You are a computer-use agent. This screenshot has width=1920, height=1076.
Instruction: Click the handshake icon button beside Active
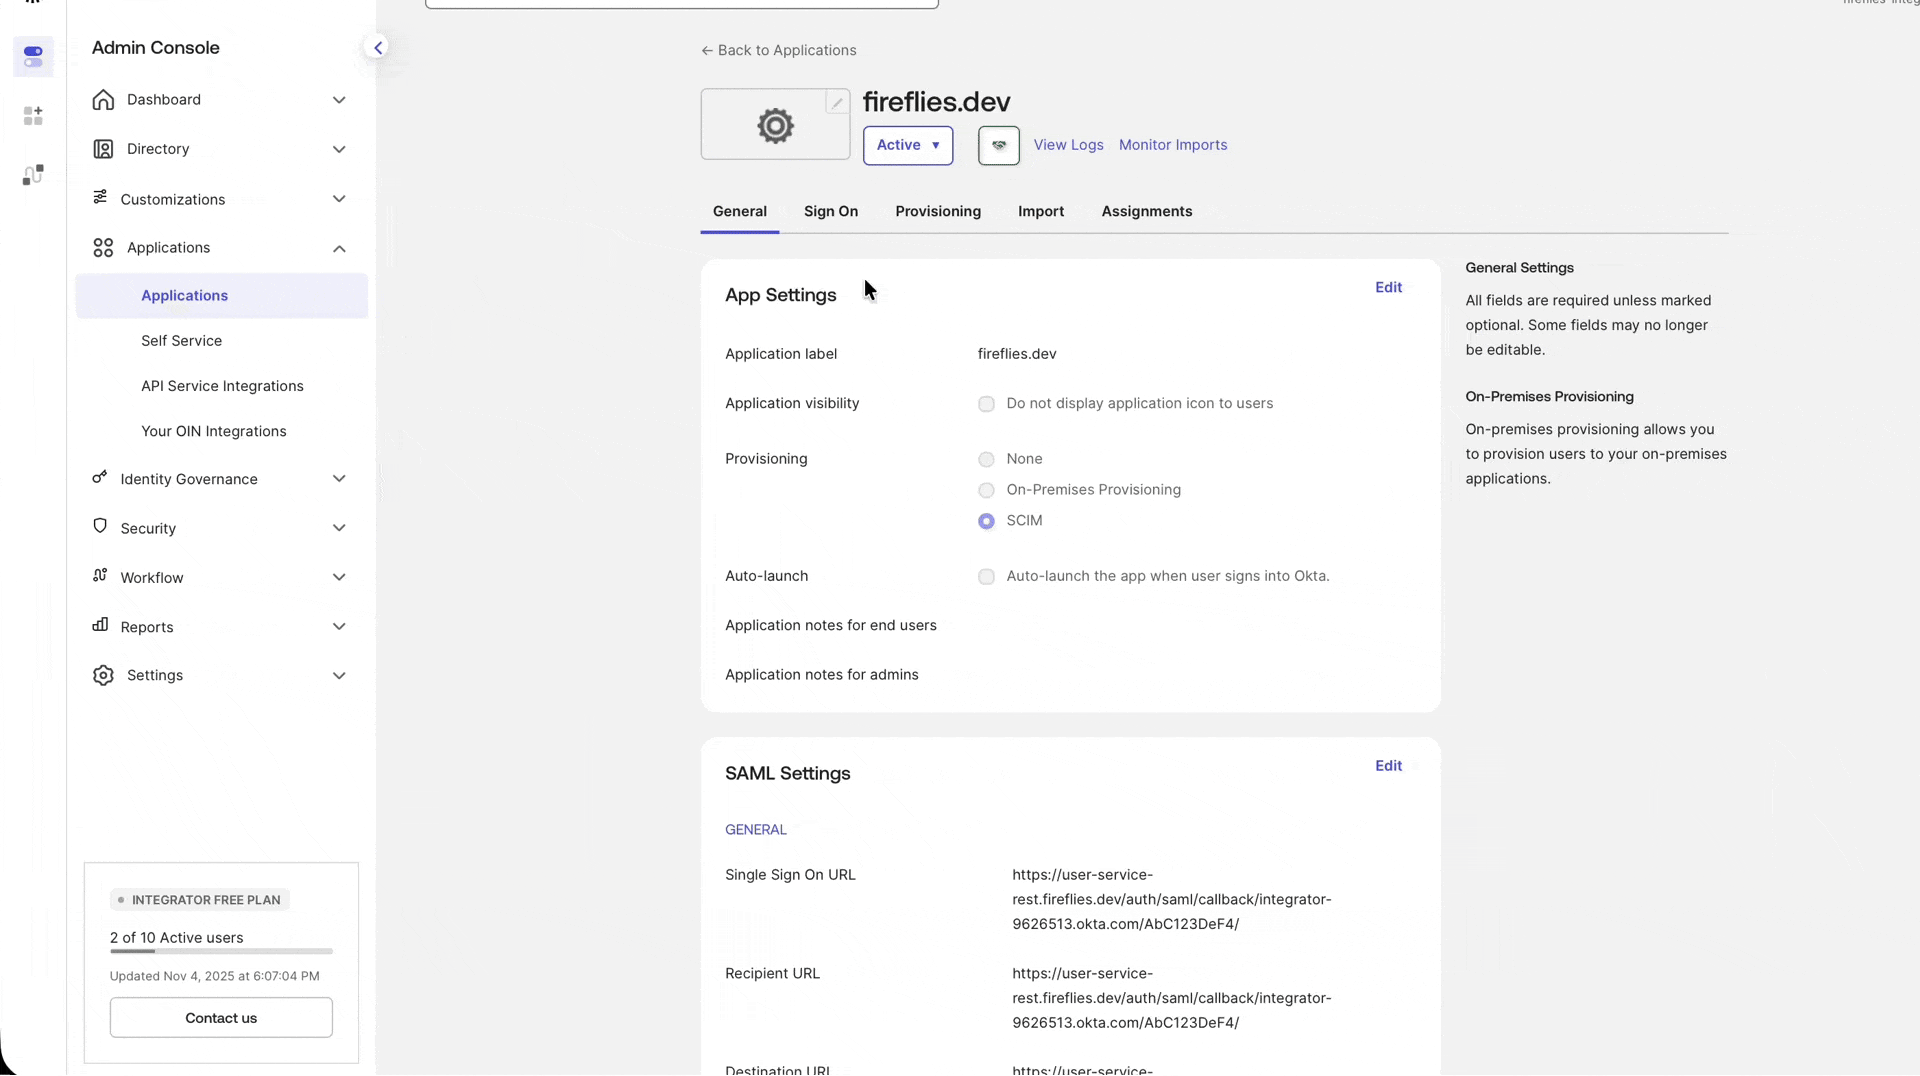pyautogui.click(x=998, y=145)
